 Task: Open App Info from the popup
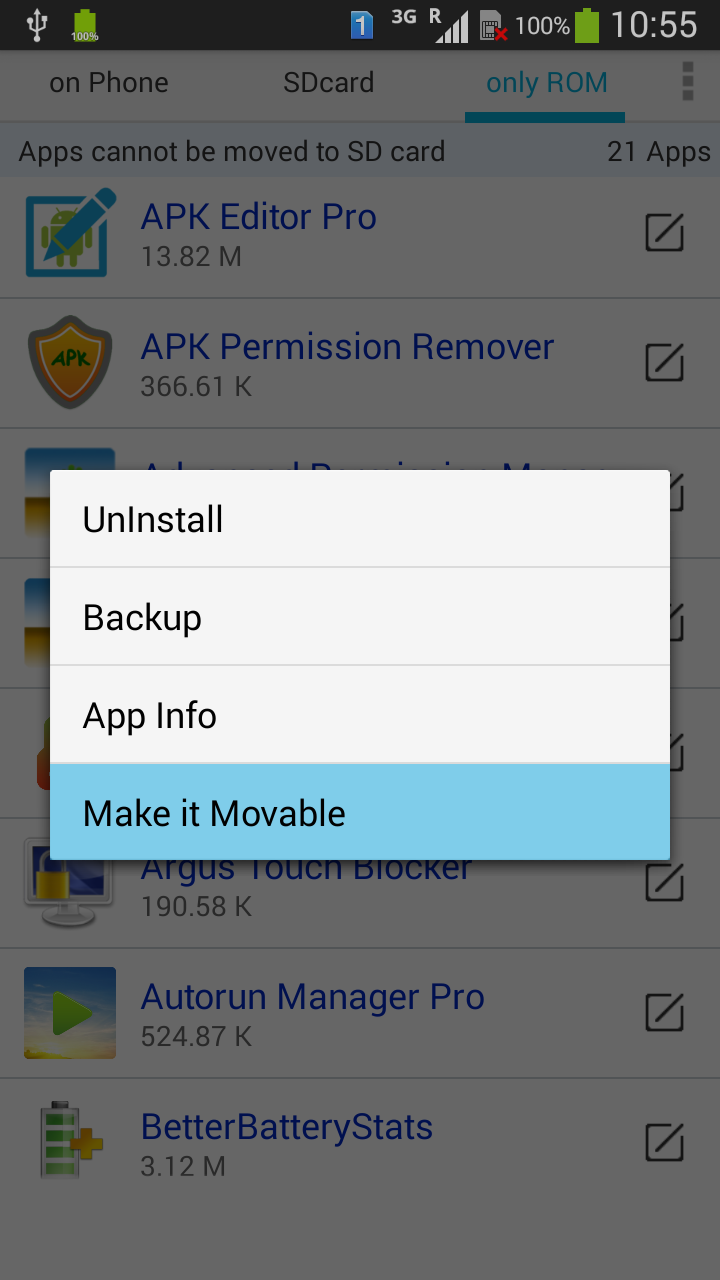(x=360, y=715)
